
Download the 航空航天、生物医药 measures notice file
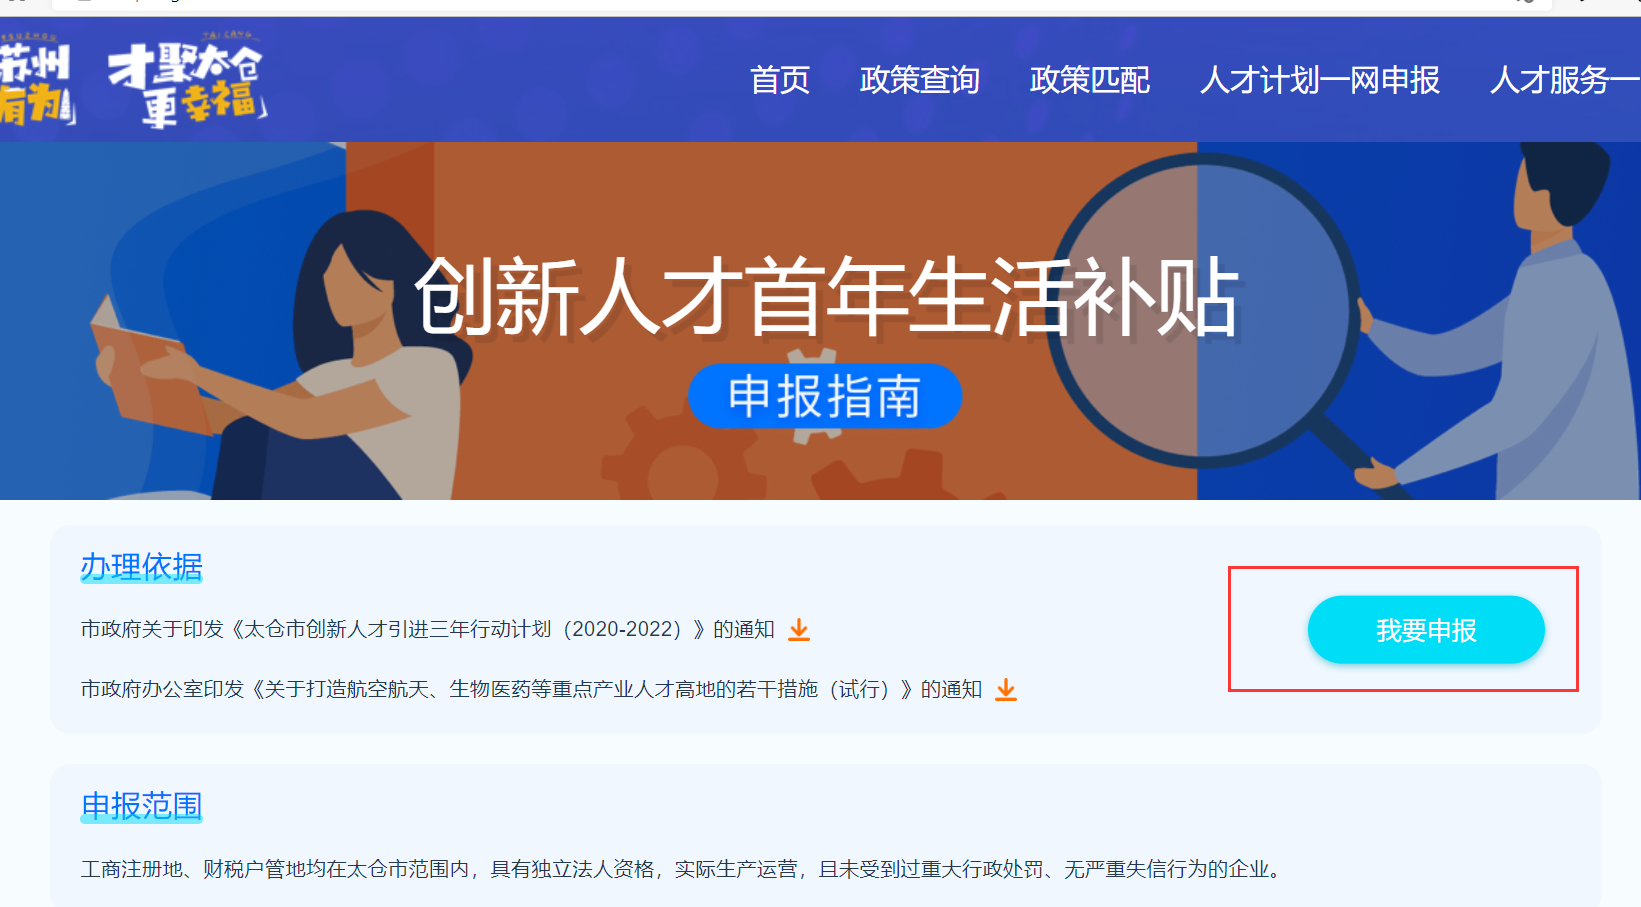[1006, 690]
